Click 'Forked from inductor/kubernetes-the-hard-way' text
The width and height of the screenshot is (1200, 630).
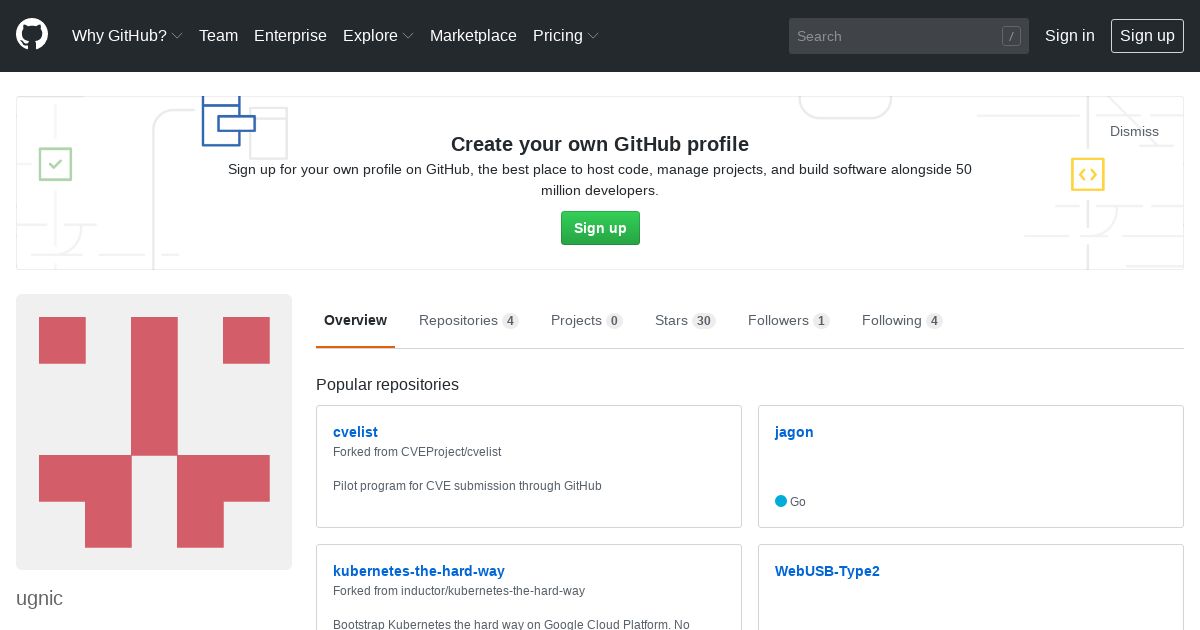point(459,591)
